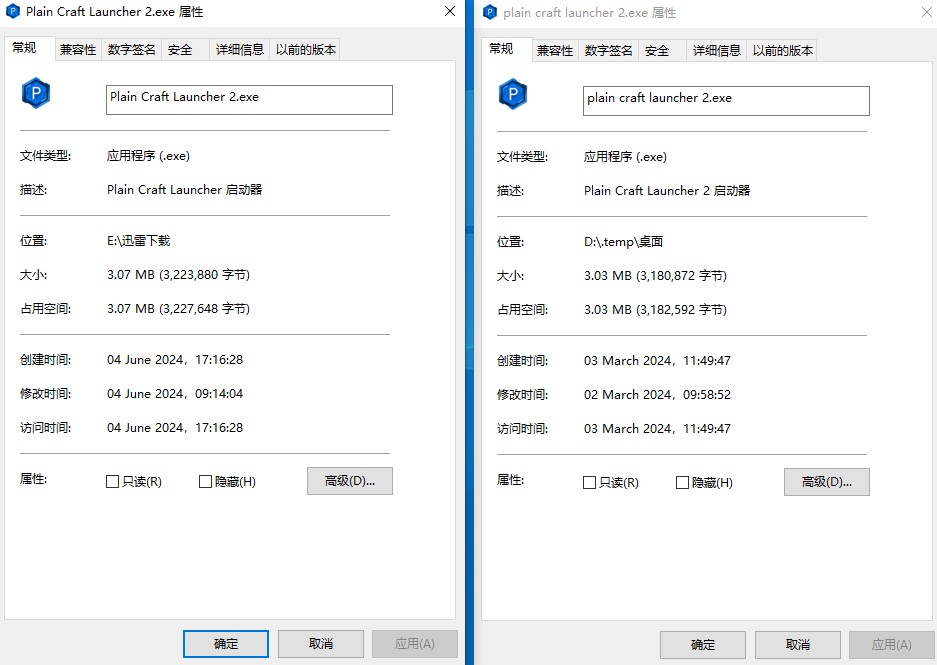Switch to 详细信息 tab in right window

[x=716, y=51]
